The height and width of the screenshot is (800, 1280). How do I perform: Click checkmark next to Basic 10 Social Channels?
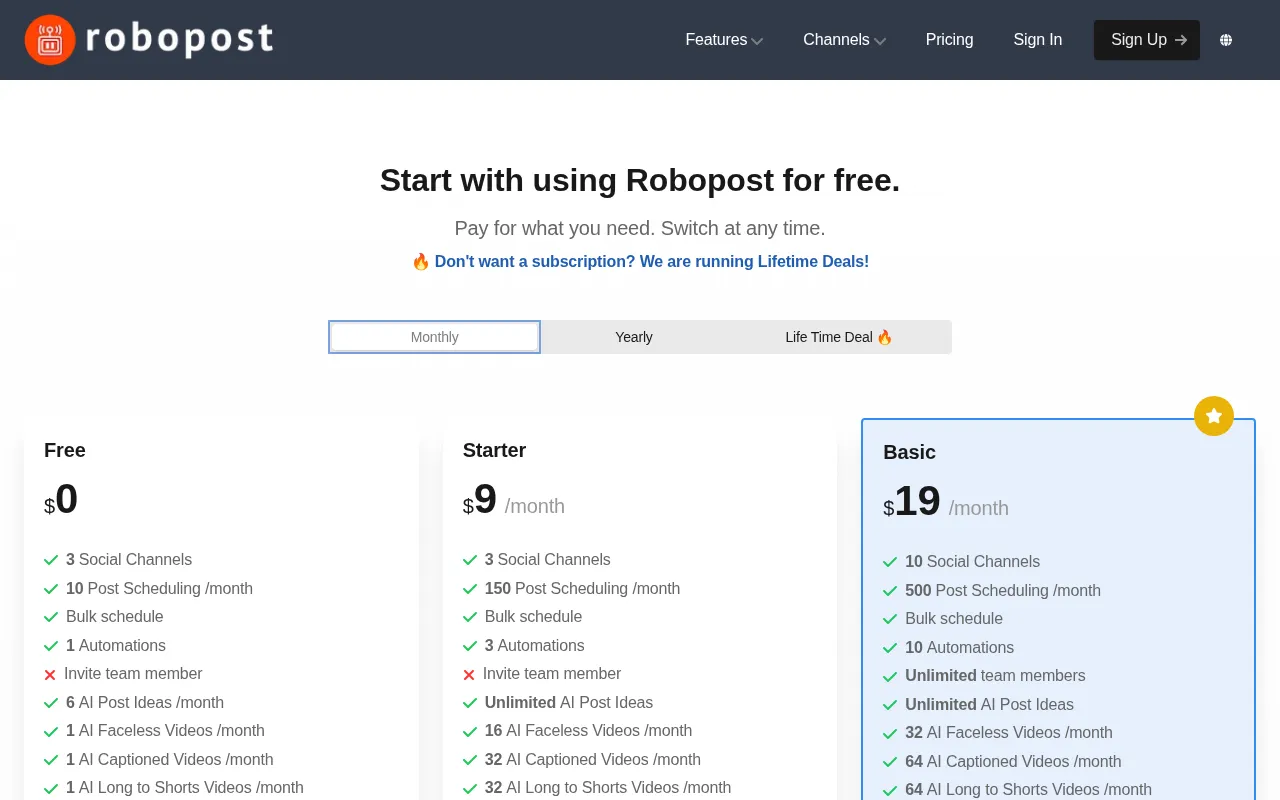(x=890, y=562)
